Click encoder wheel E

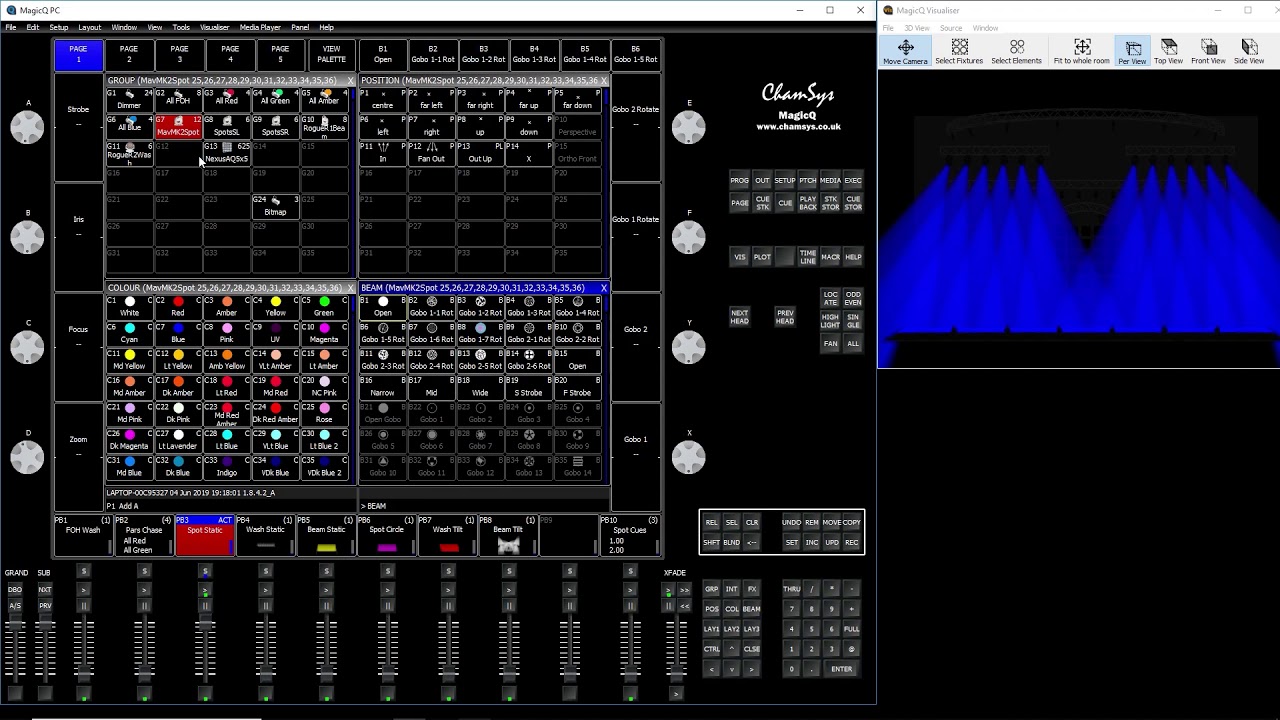click(688, 127)
